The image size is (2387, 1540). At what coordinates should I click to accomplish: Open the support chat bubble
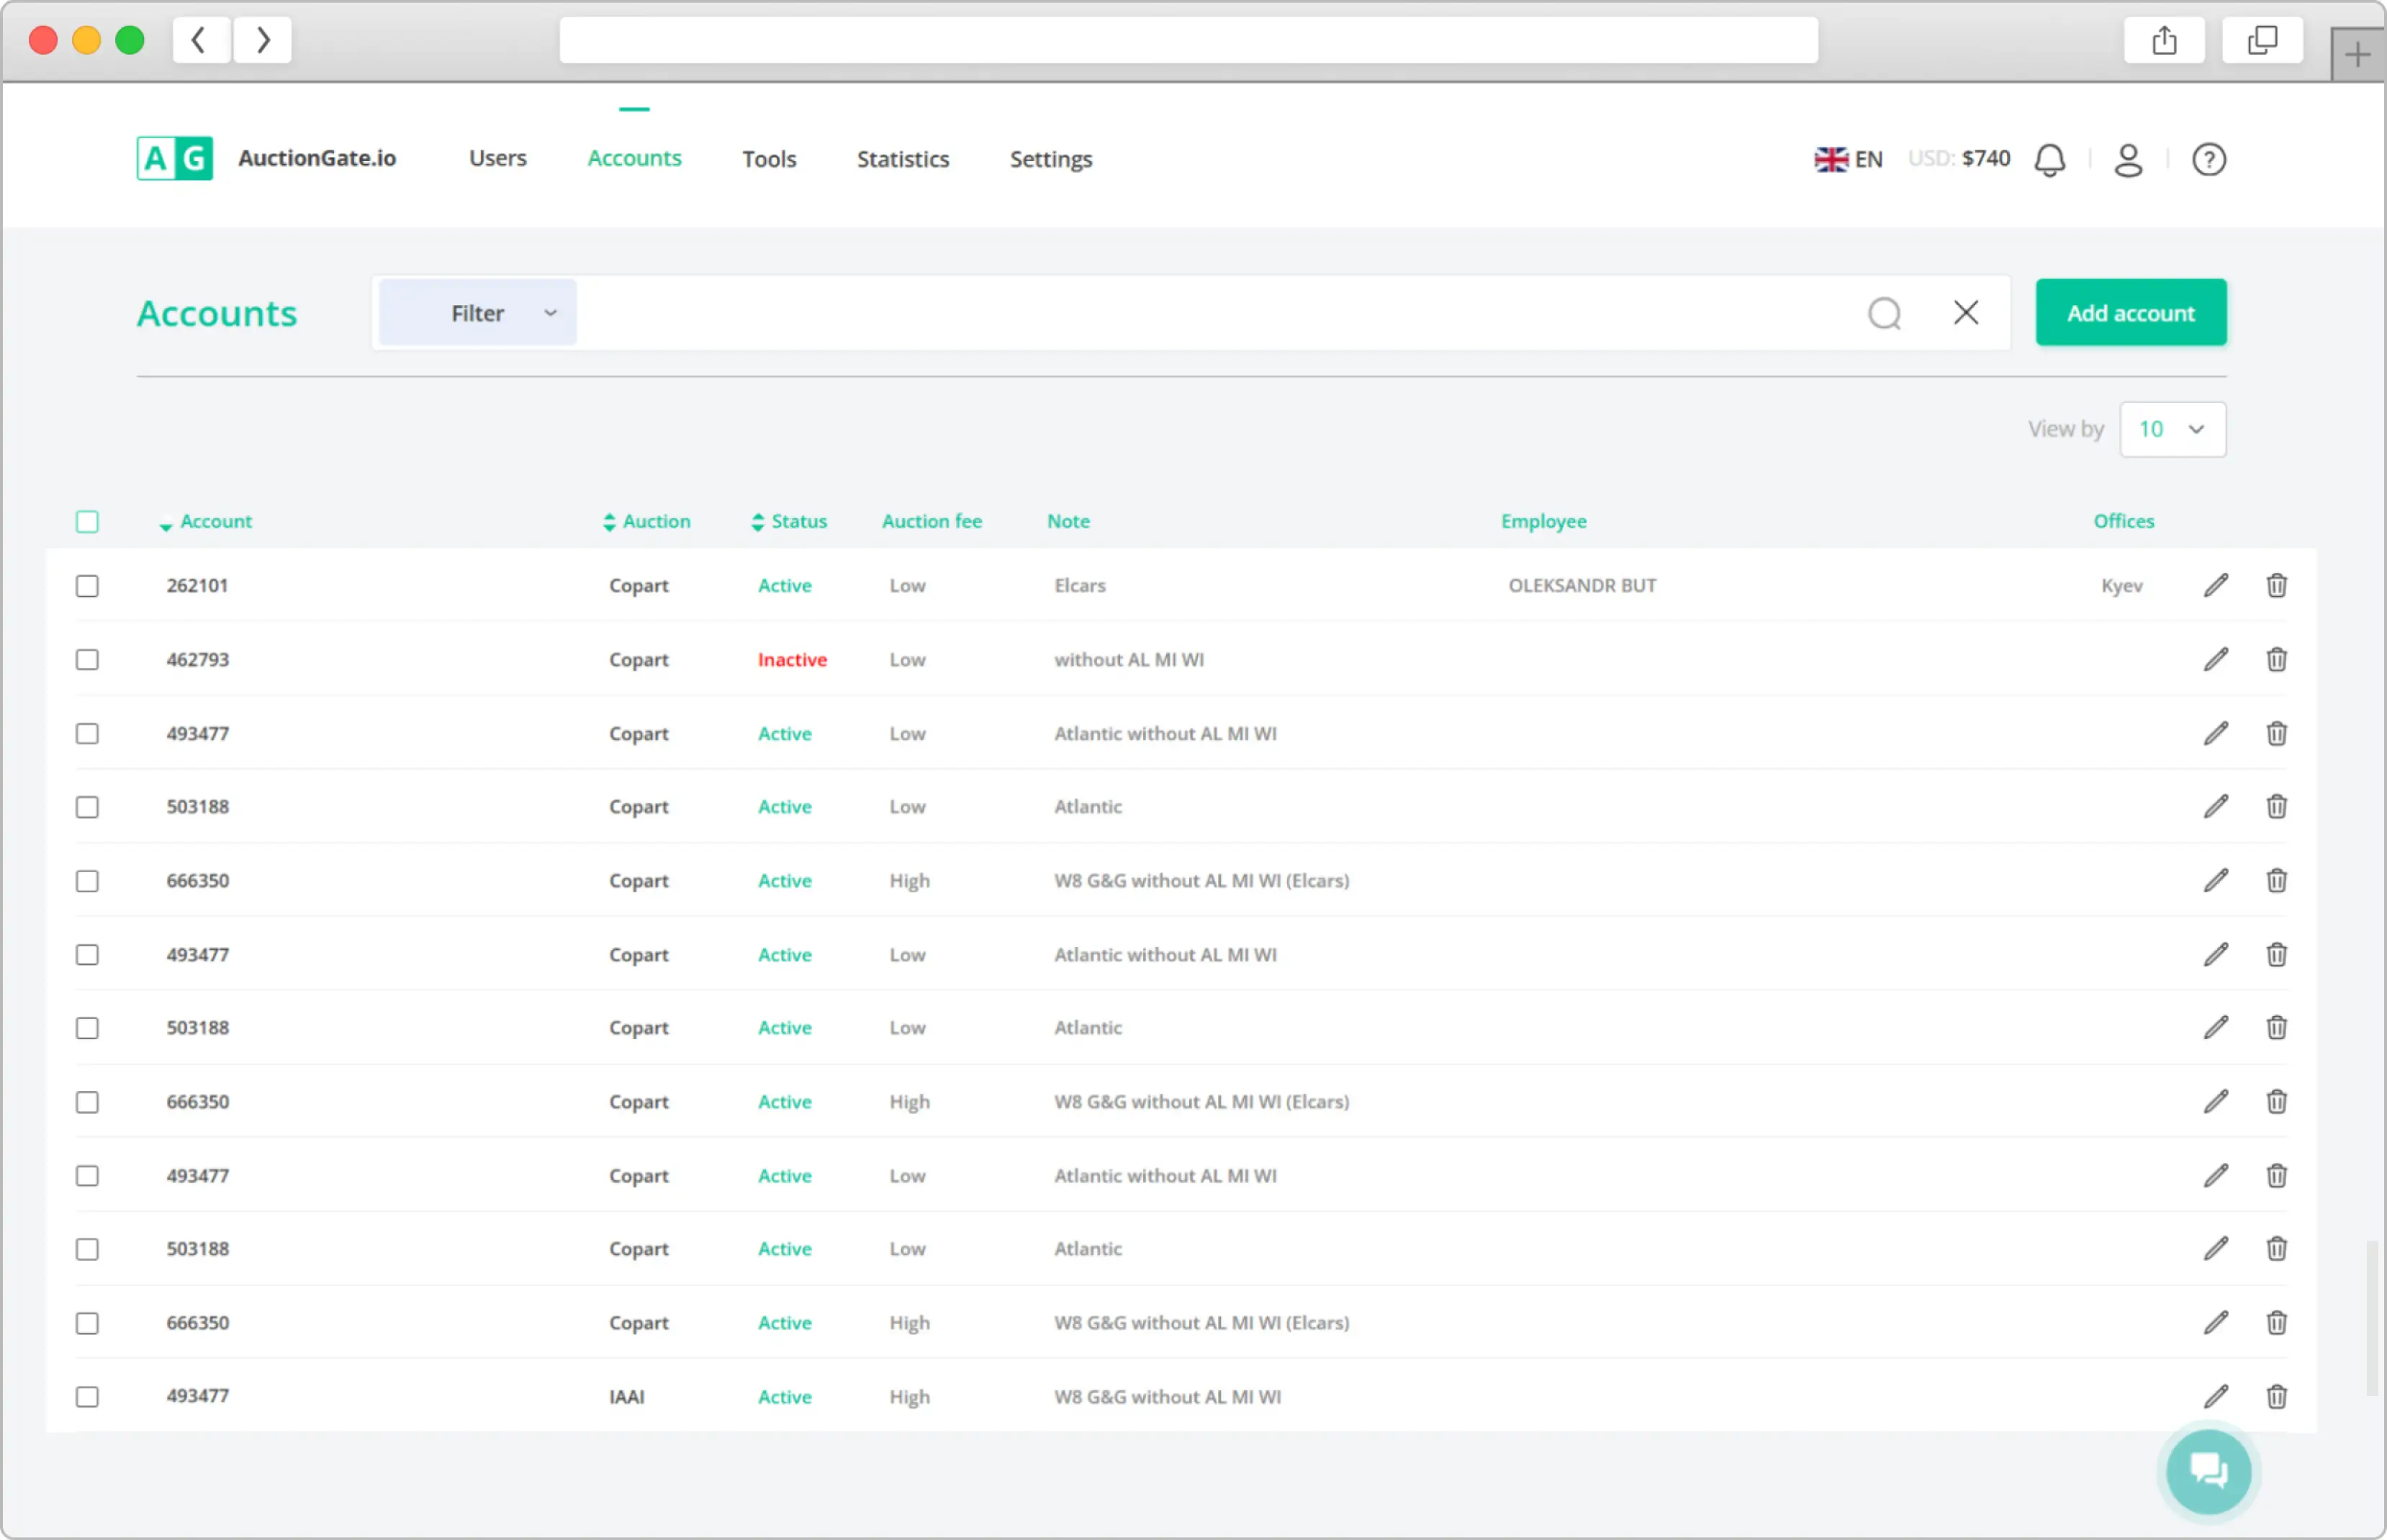pos(2208,1470)
